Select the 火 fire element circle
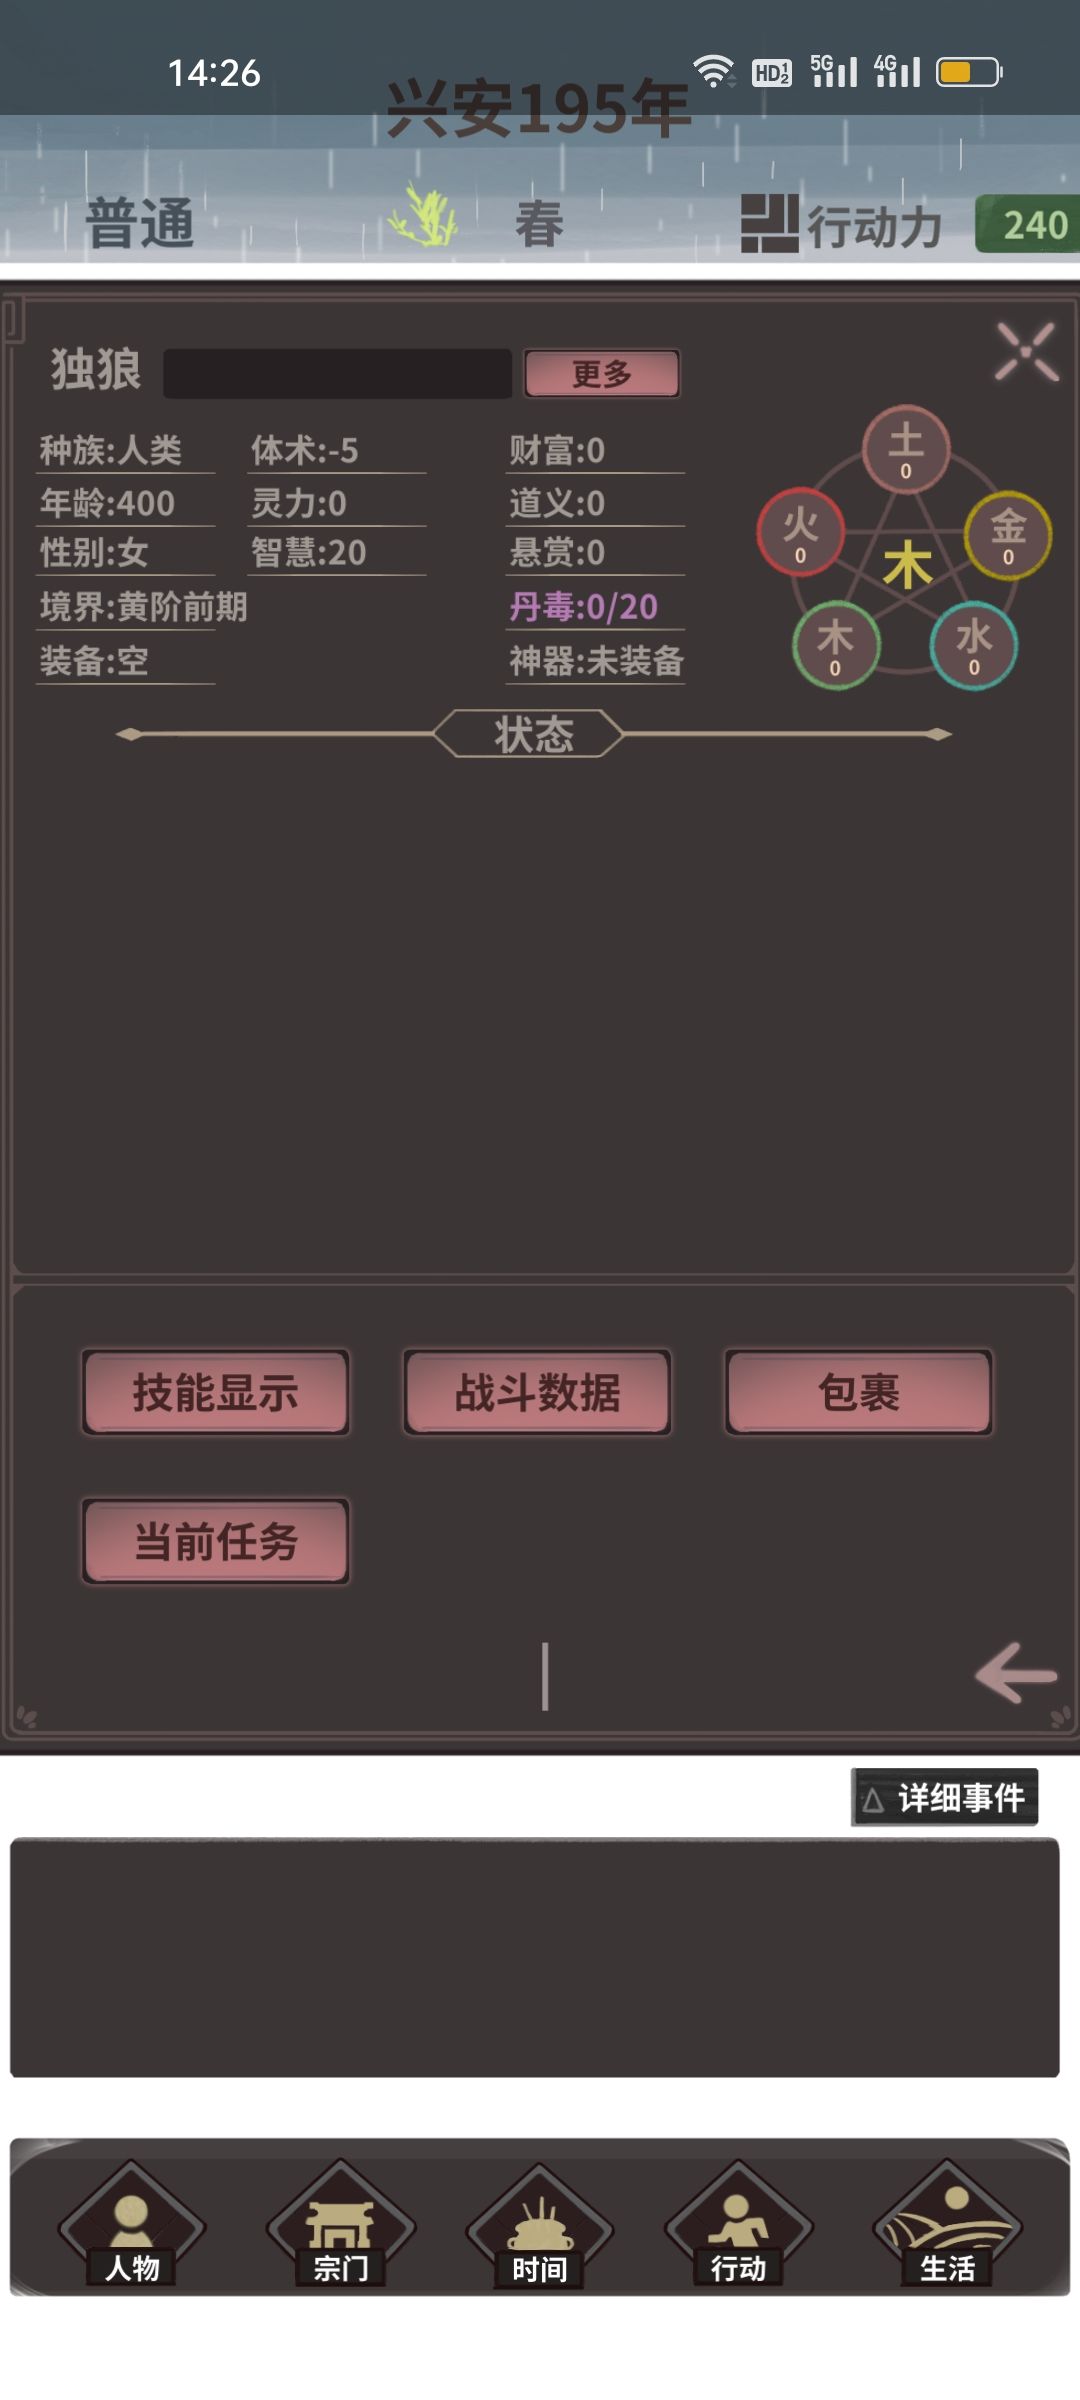The height and width of the screenshot is (2400, 1080). [x=800, y=533]
